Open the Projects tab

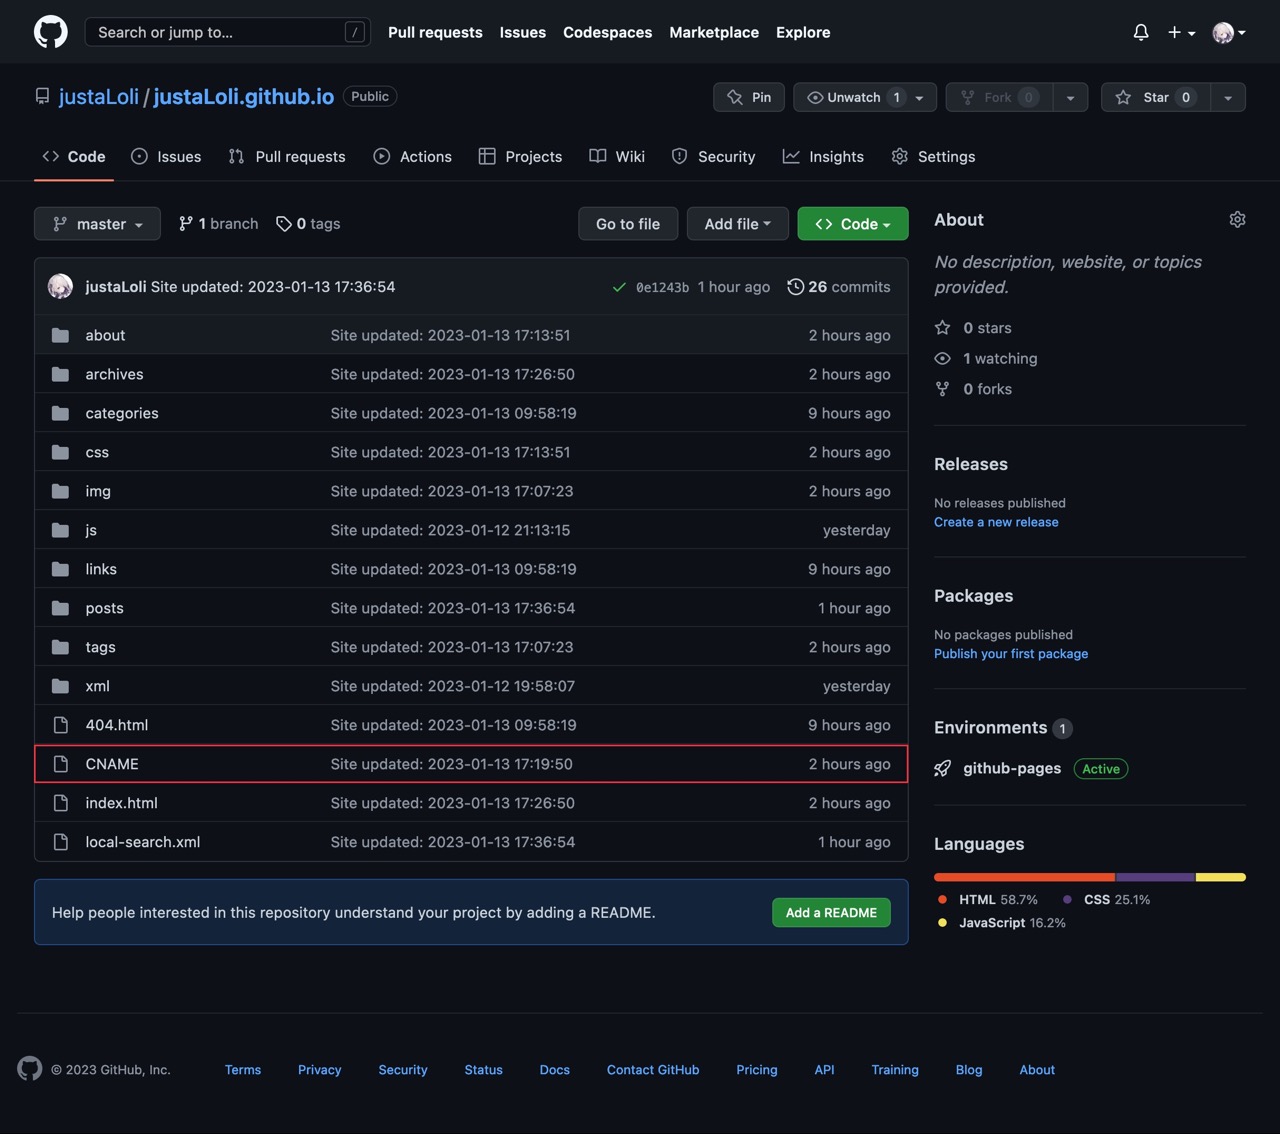click(x=520, y=156)
